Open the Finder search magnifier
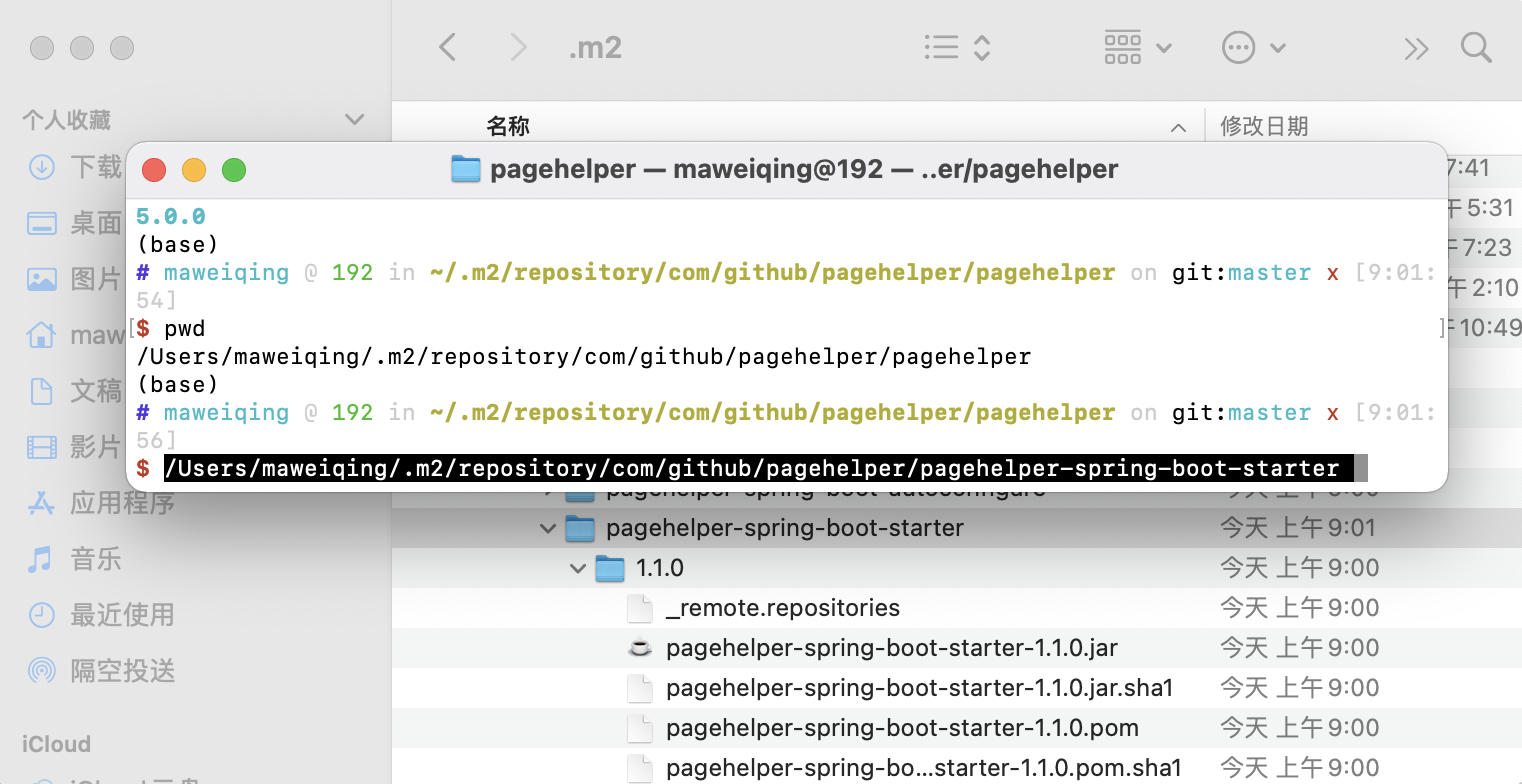The width and height of the screenshot is (1522, 784). click(1476, 47)
